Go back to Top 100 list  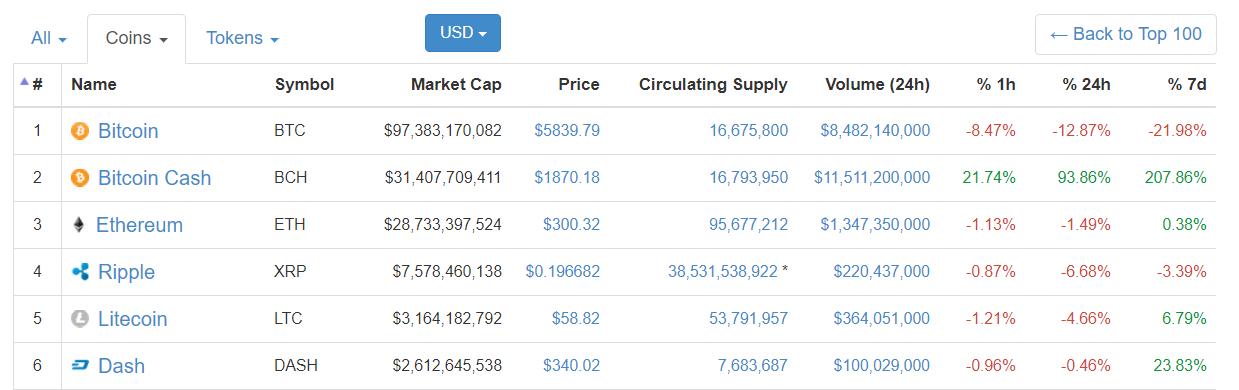click(x=1125, y=34)
